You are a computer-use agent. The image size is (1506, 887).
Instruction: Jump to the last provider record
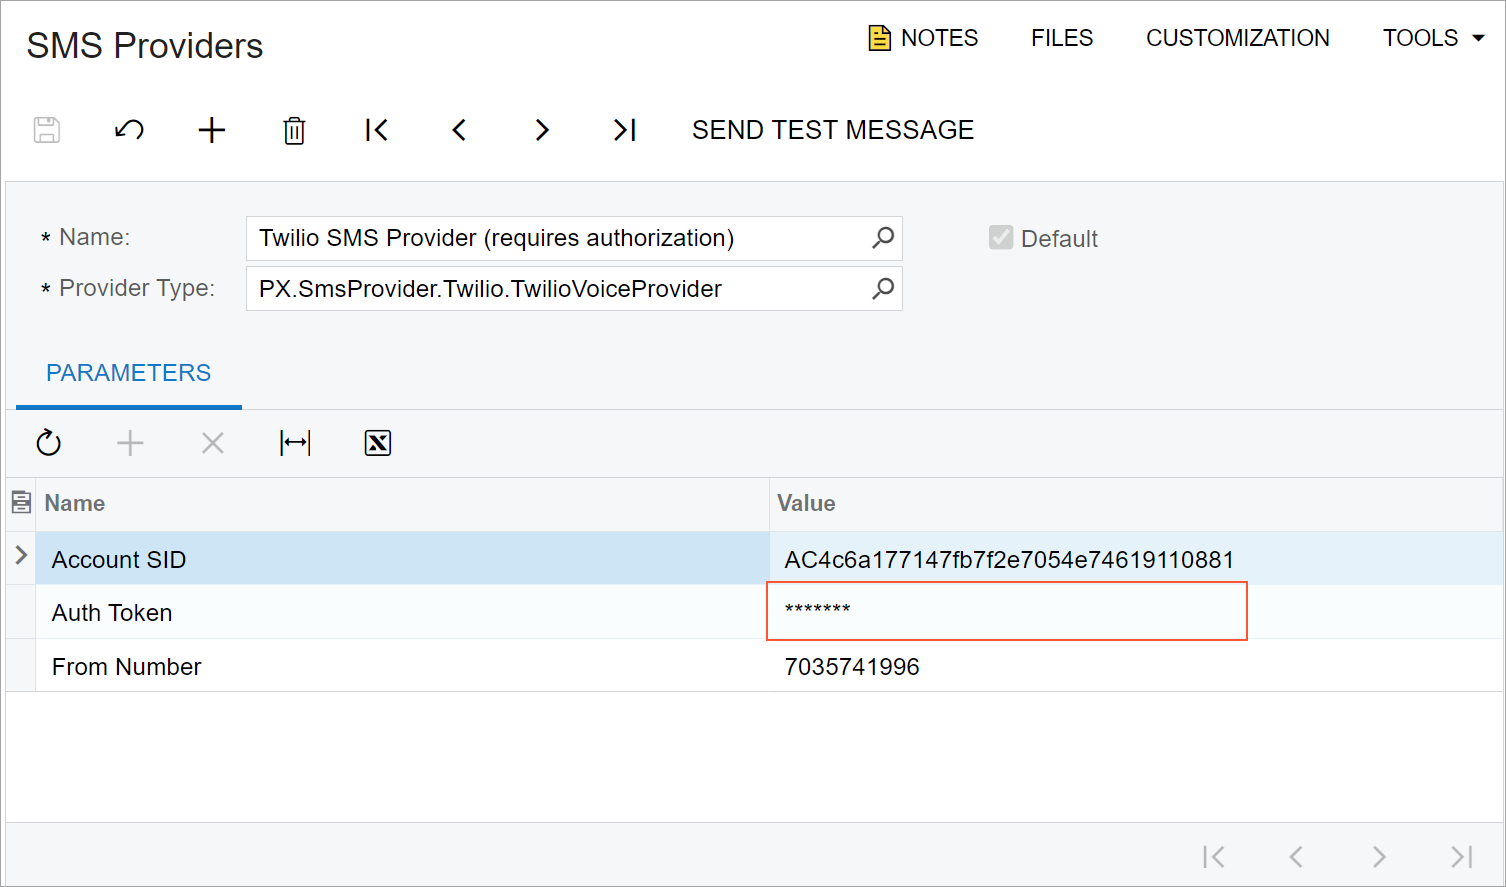[624, 130]
